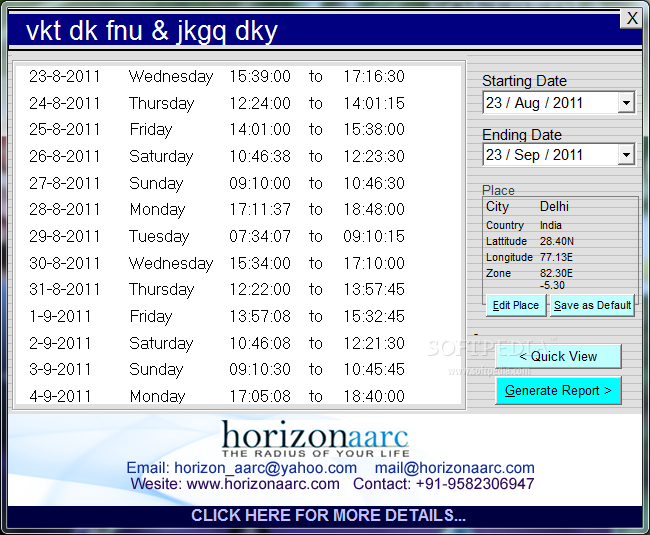This screenshot has height=535, width=650.
Task: Click the Lattitude value 28.40N
Action: (557, 241)
